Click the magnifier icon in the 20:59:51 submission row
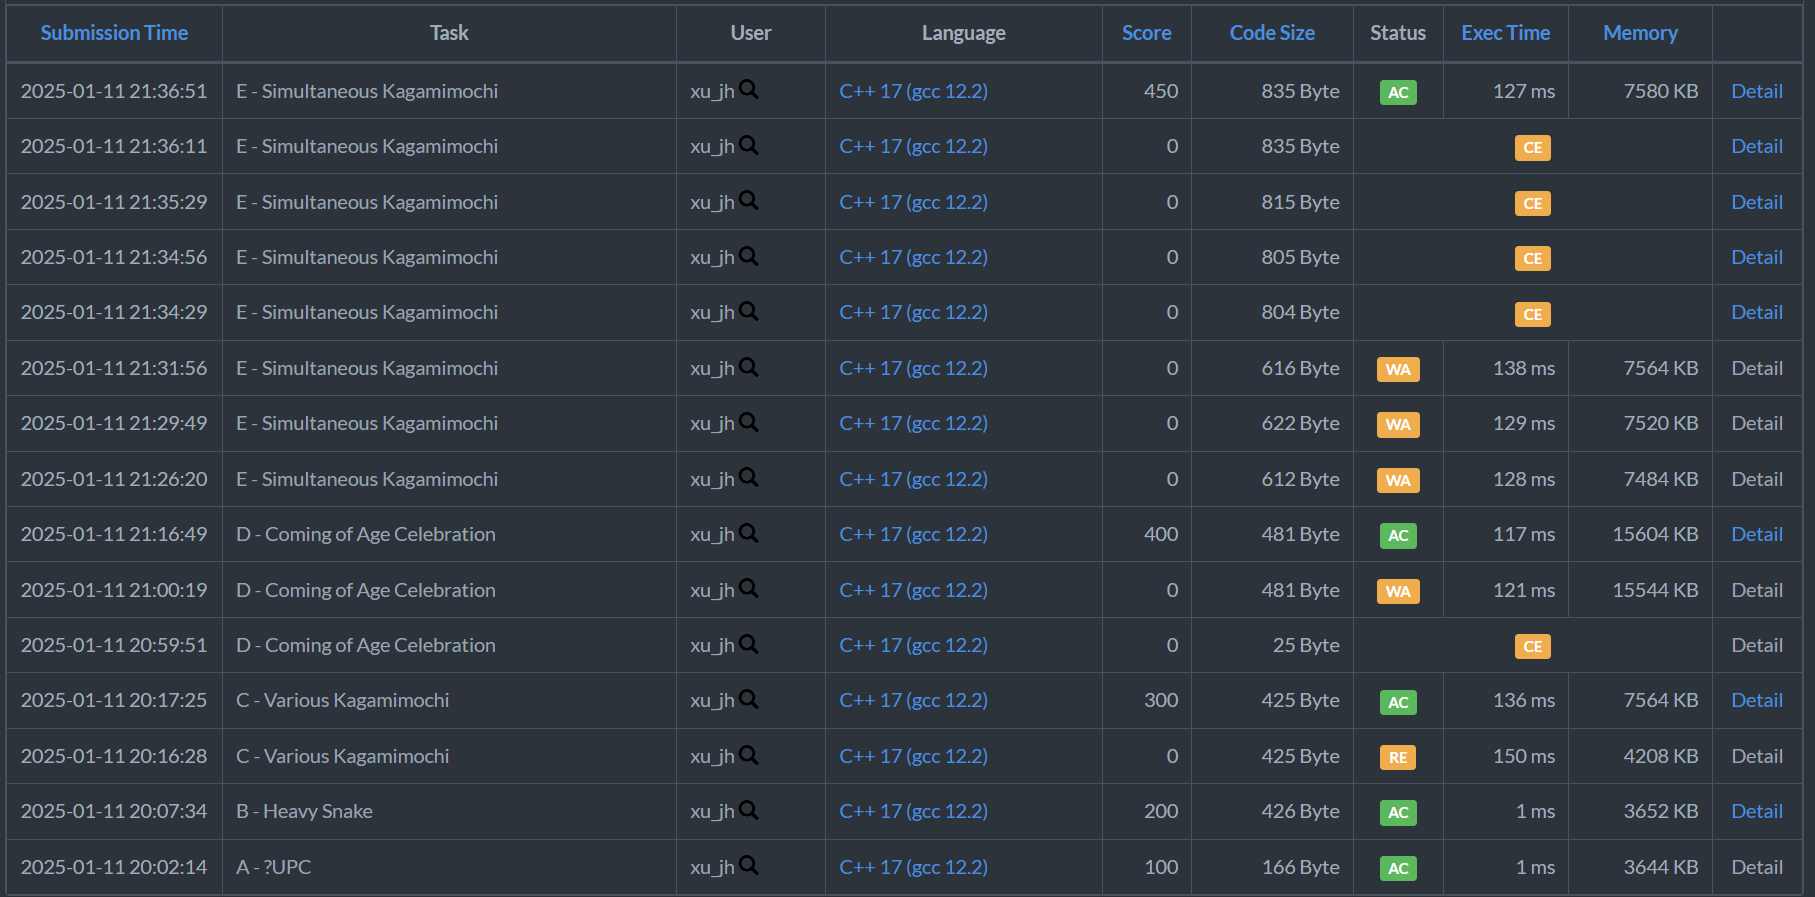 point(749,644)
